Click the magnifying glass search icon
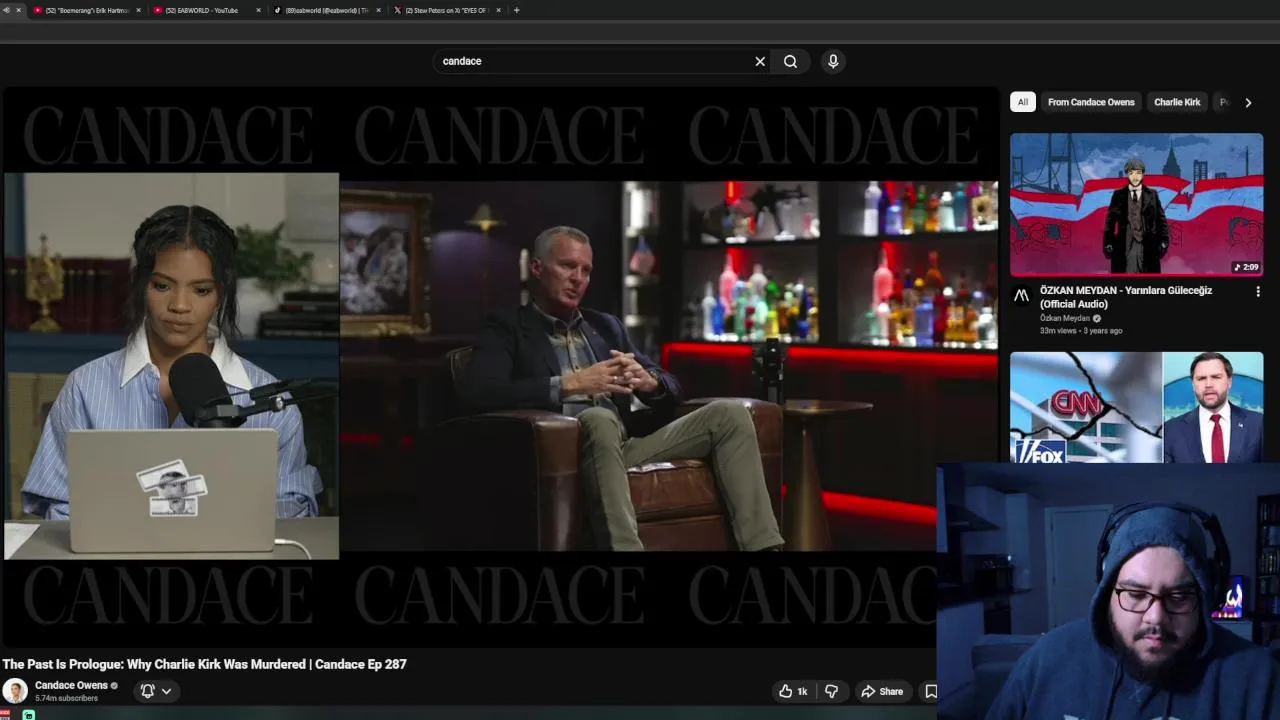This screenshot has width=1280, height=720. point(790,61)
